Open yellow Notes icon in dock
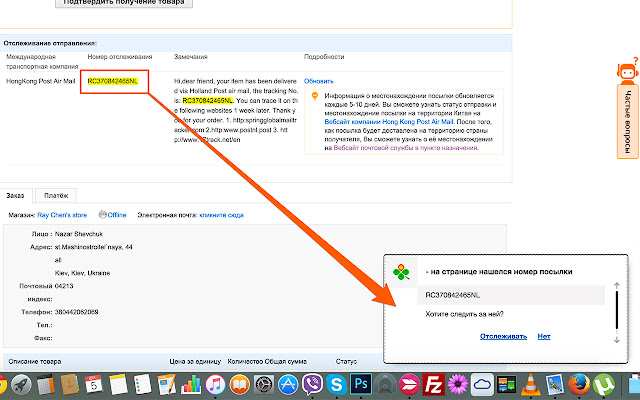This screenshot has width=640, height=400. click(118, 384)
